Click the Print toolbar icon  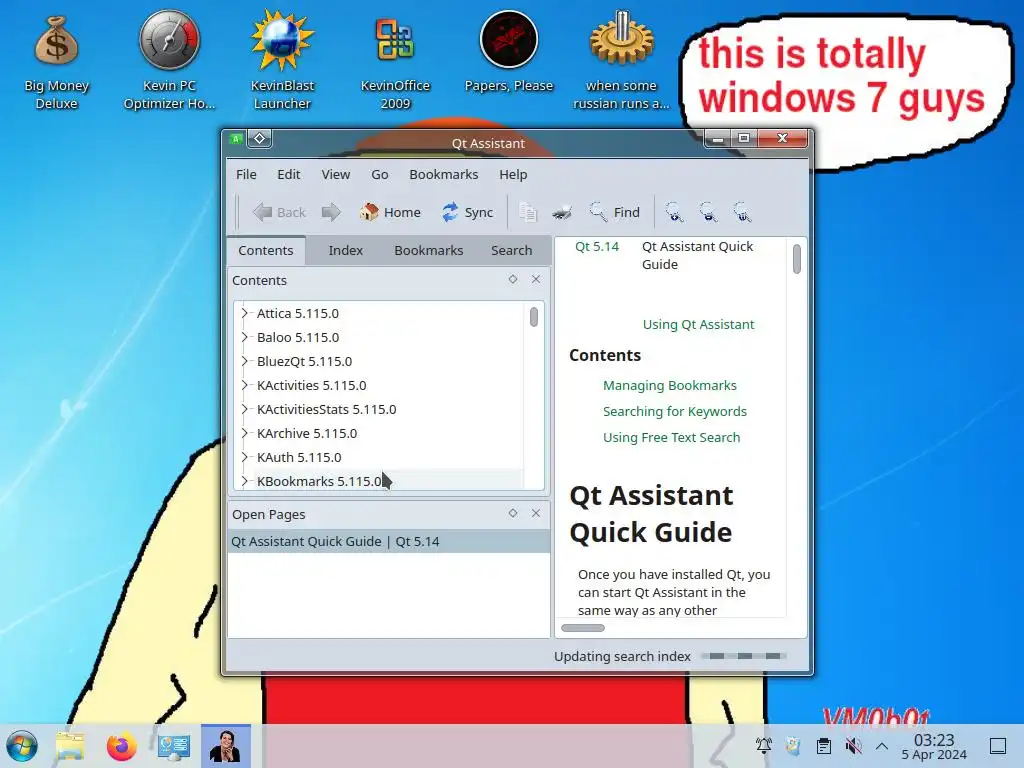562,212
